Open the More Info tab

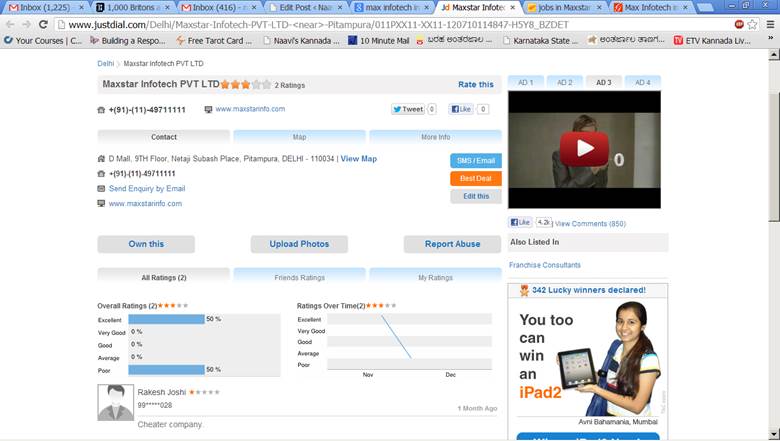pyautogui.click(x=435, y=137)
